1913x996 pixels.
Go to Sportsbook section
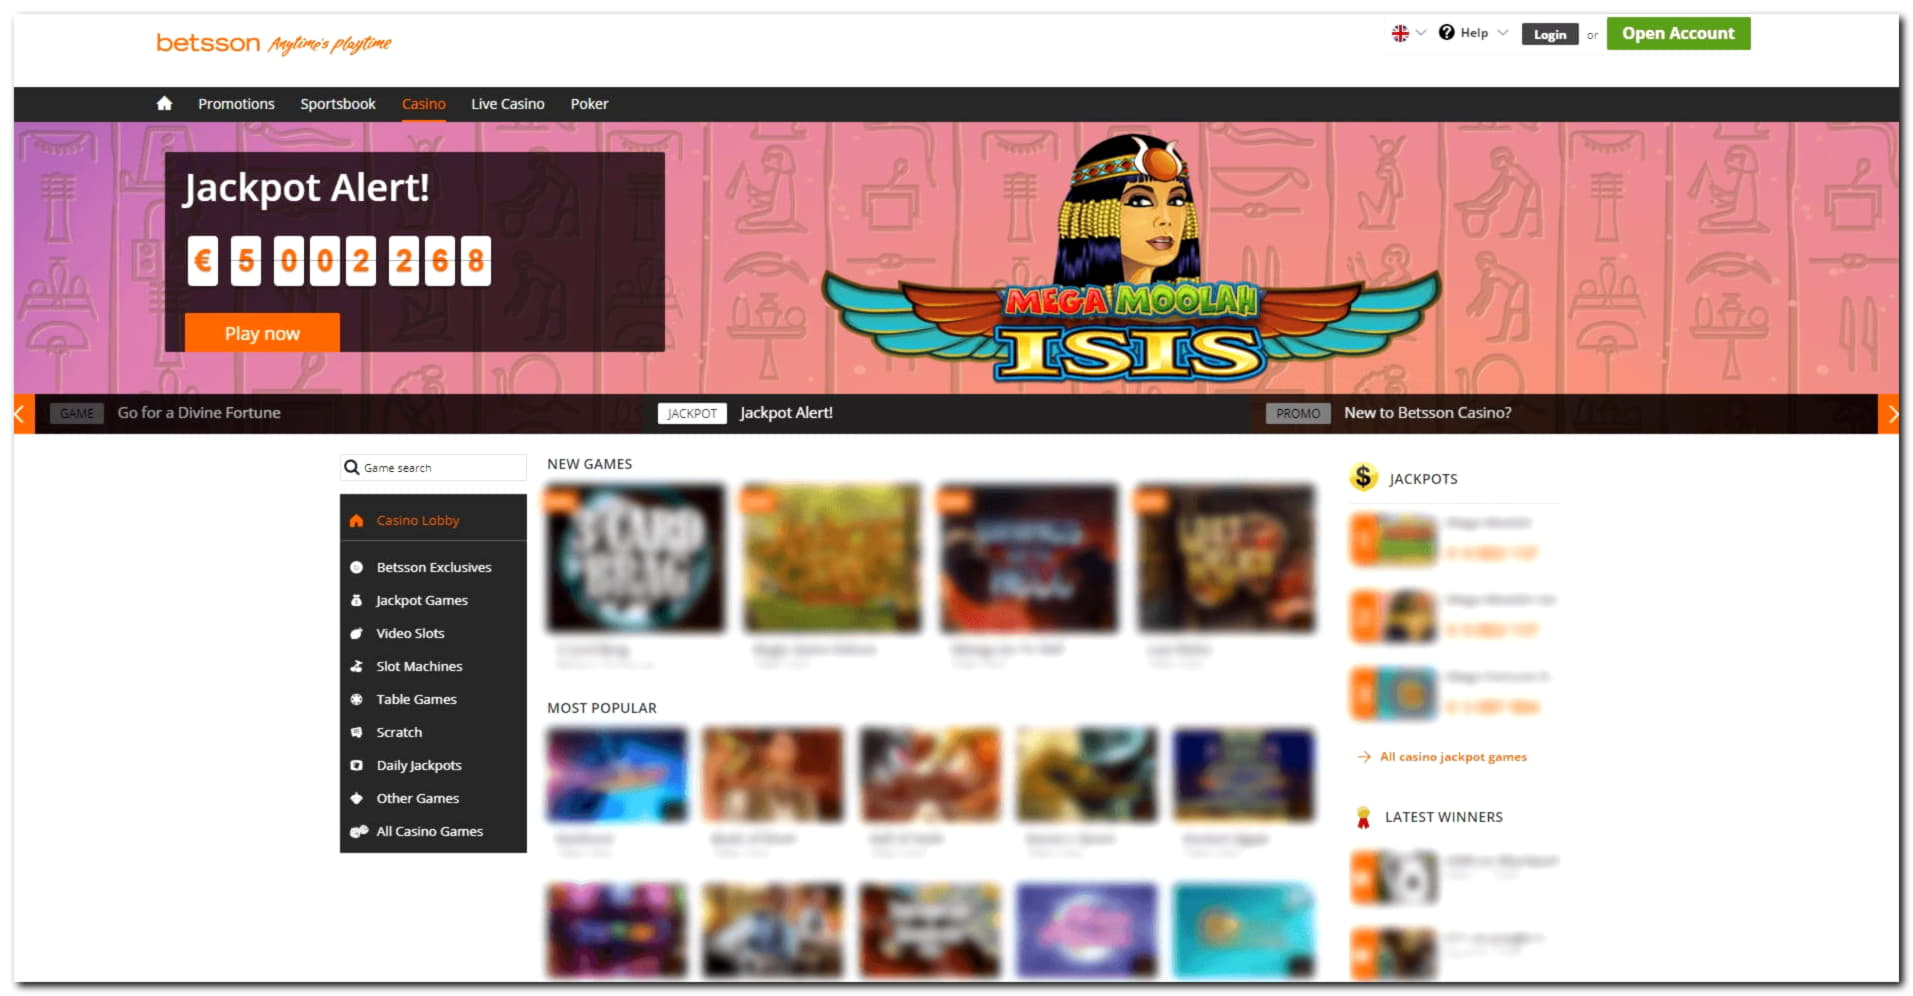(x=338, y=104)
